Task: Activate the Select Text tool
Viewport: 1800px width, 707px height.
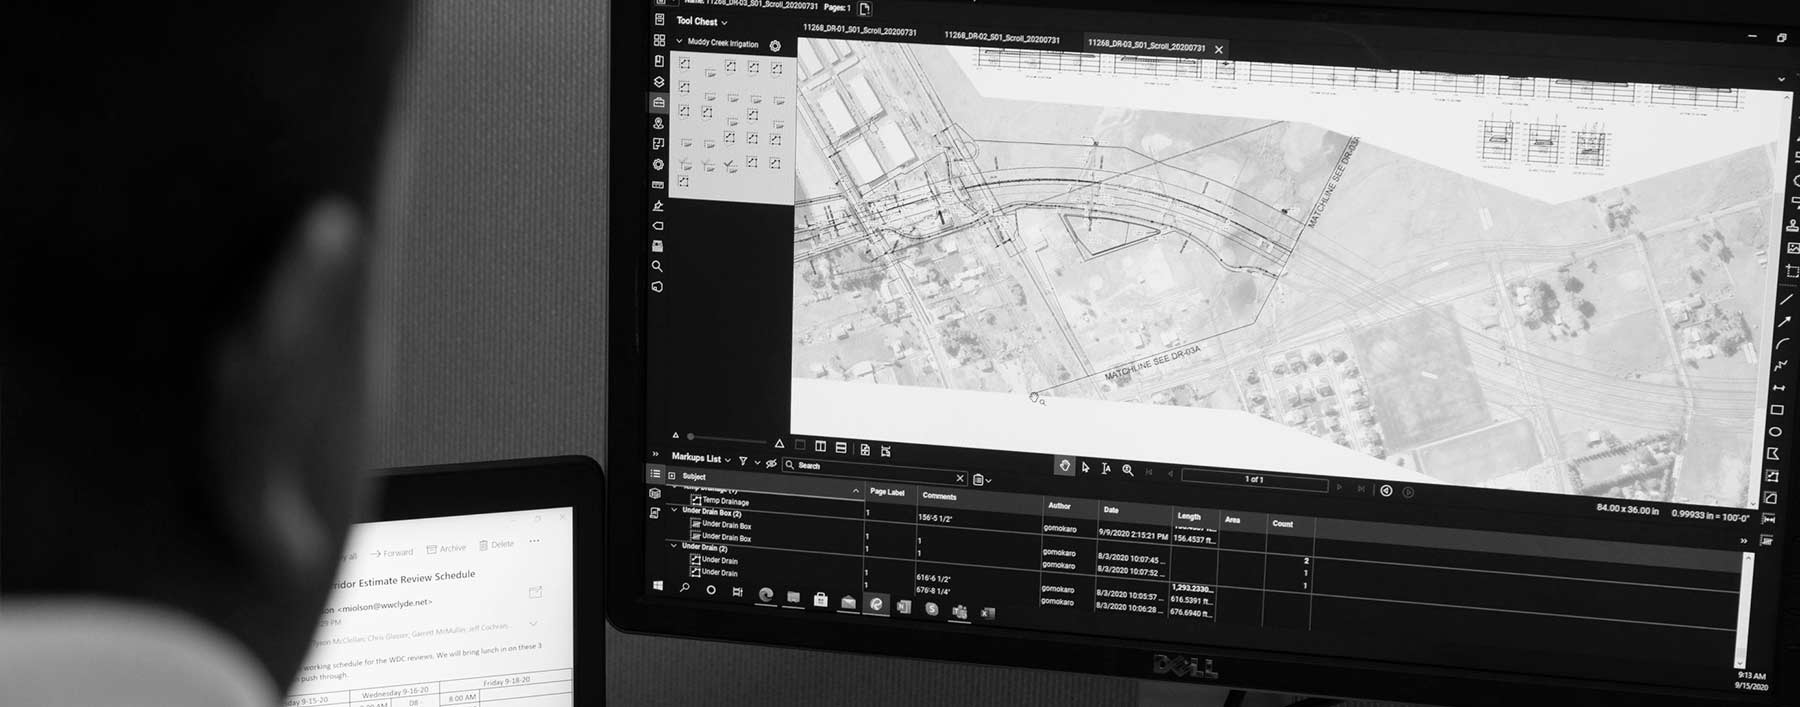Action: pyautogui.click(x=1106, y=468)
